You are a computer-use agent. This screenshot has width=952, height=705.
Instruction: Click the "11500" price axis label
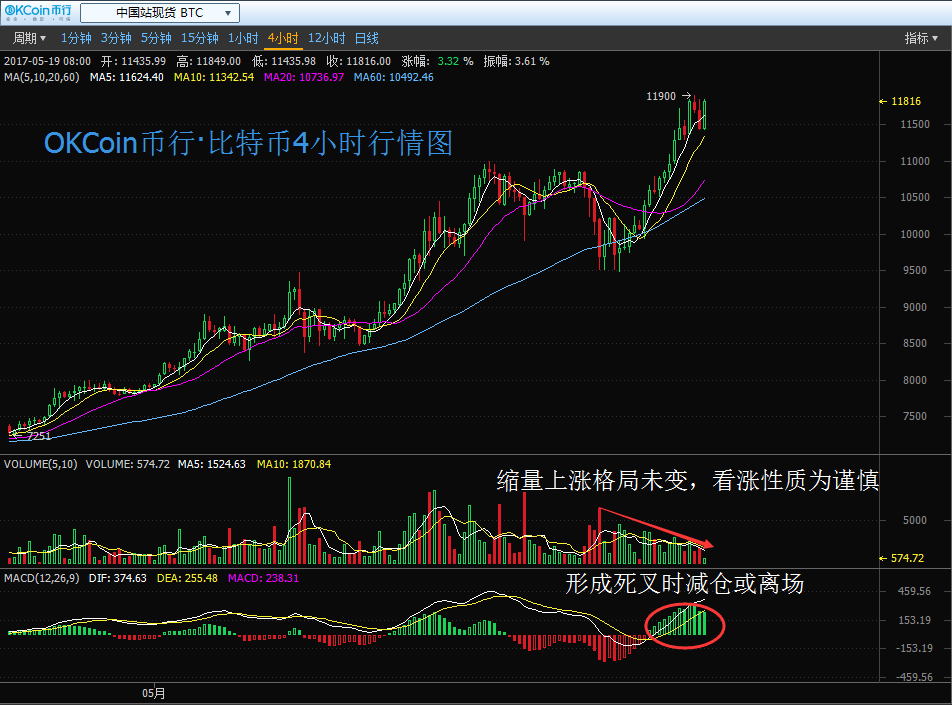pos(915,124)
